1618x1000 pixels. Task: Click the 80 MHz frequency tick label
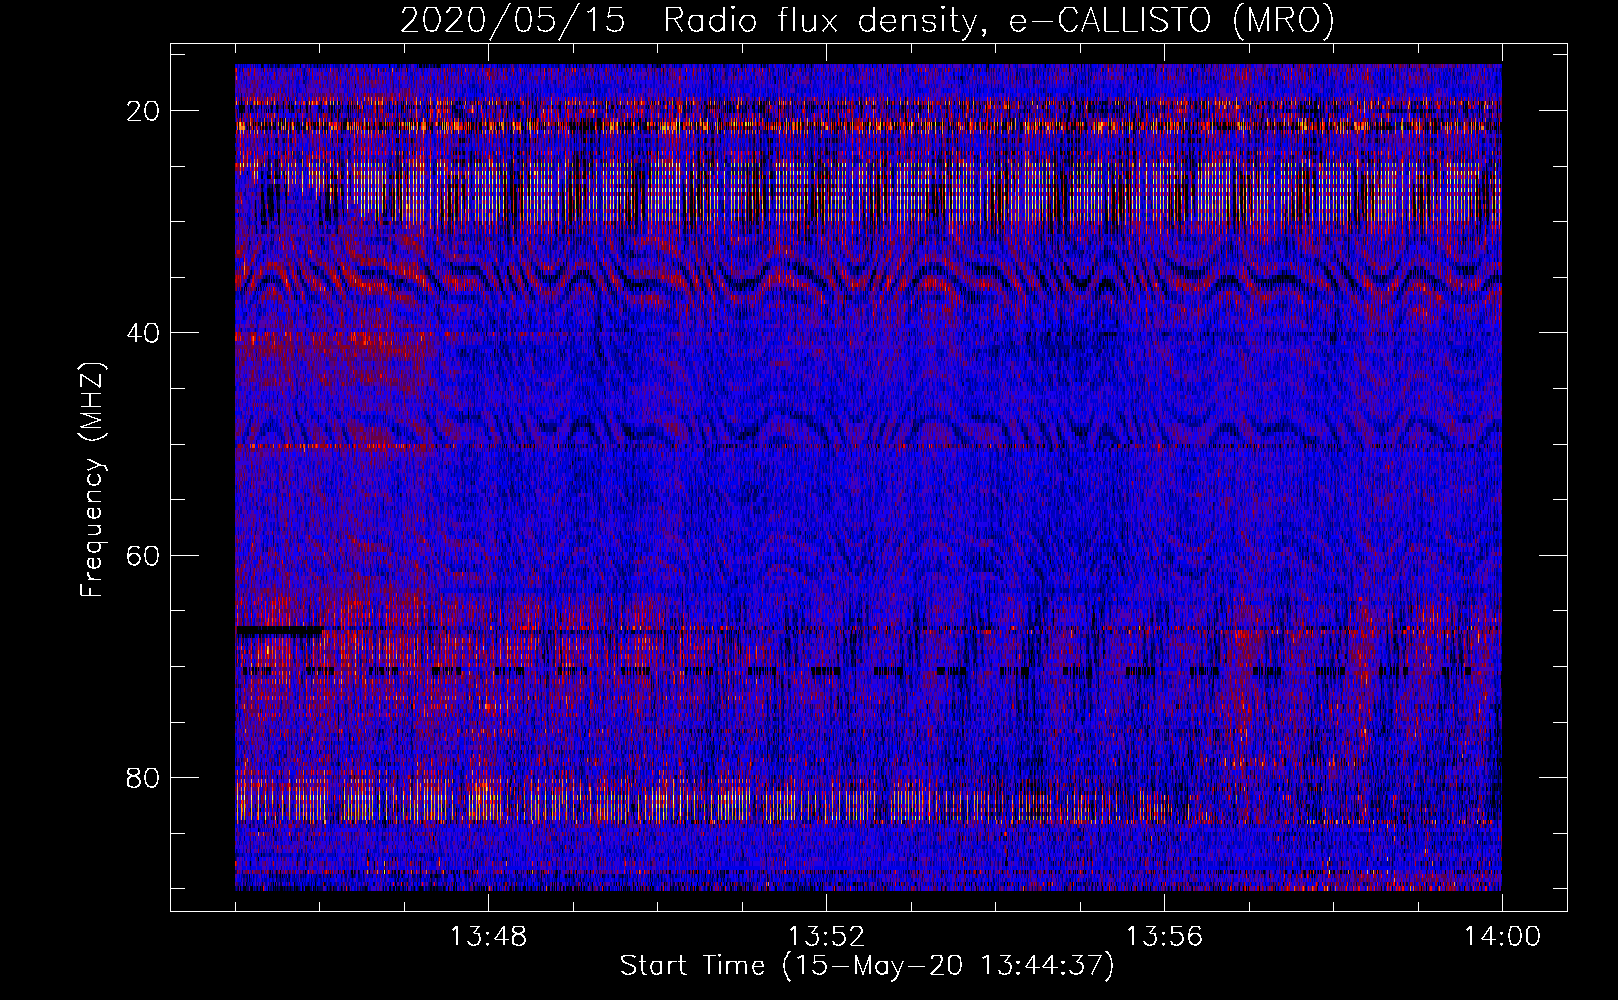[144, 778]
